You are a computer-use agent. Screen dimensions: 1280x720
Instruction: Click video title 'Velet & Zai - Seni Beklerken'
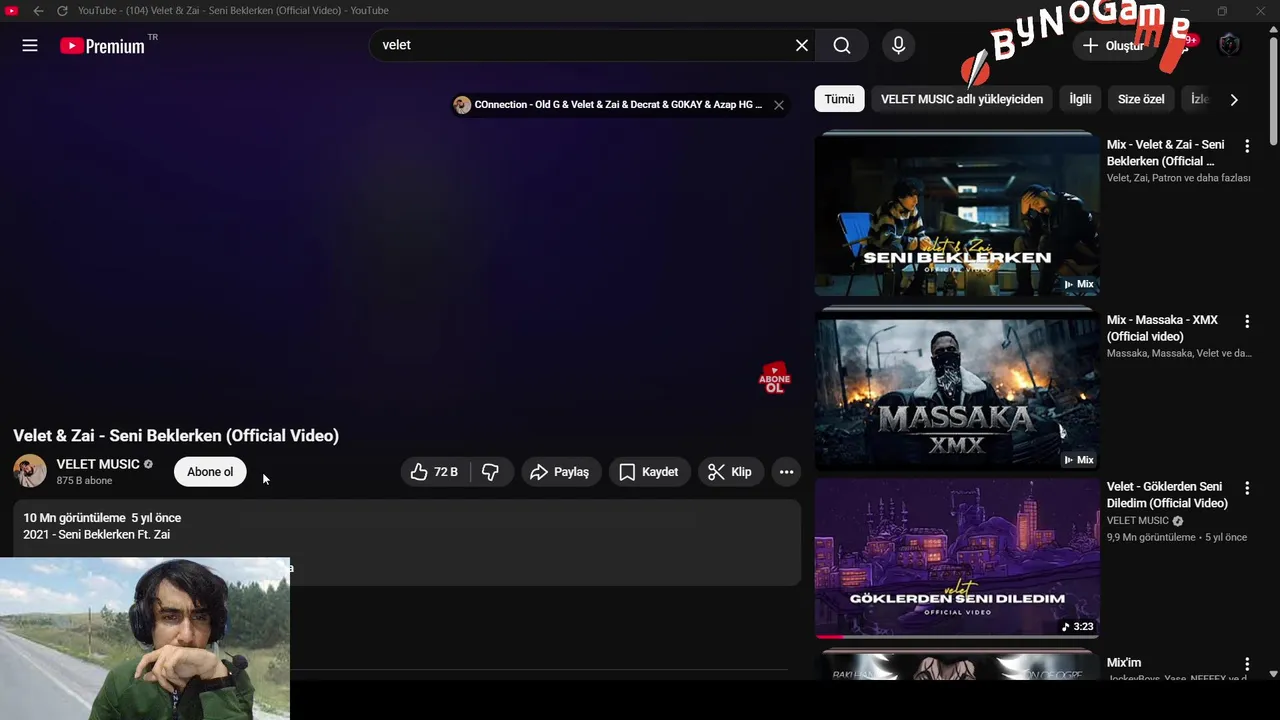pyautogui.click(x=176, y=436)
